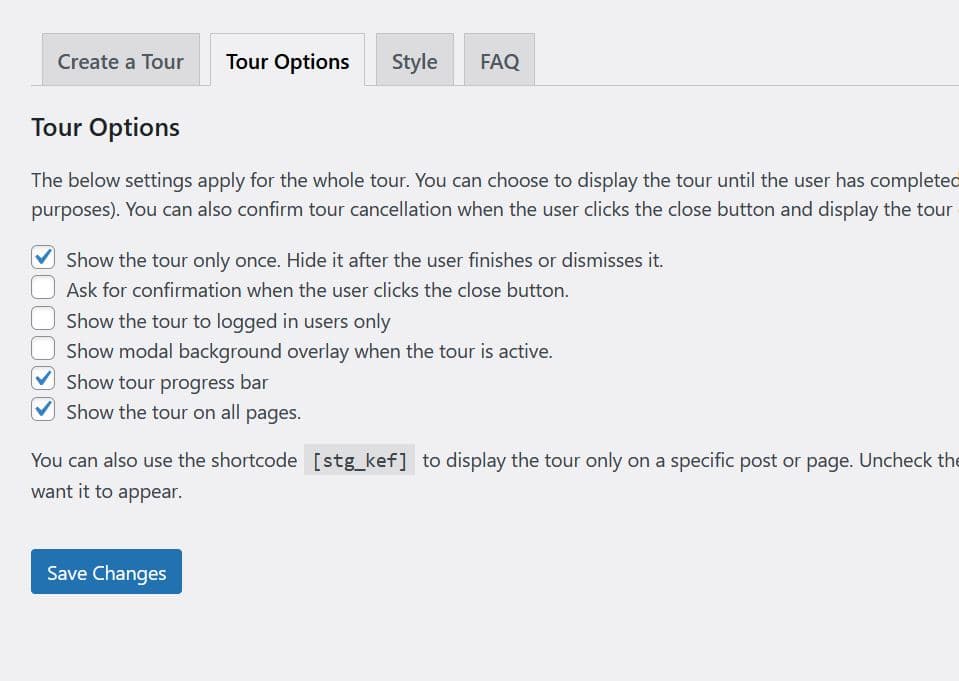Click the "Ask for confirmation" label text

(317, 291)
